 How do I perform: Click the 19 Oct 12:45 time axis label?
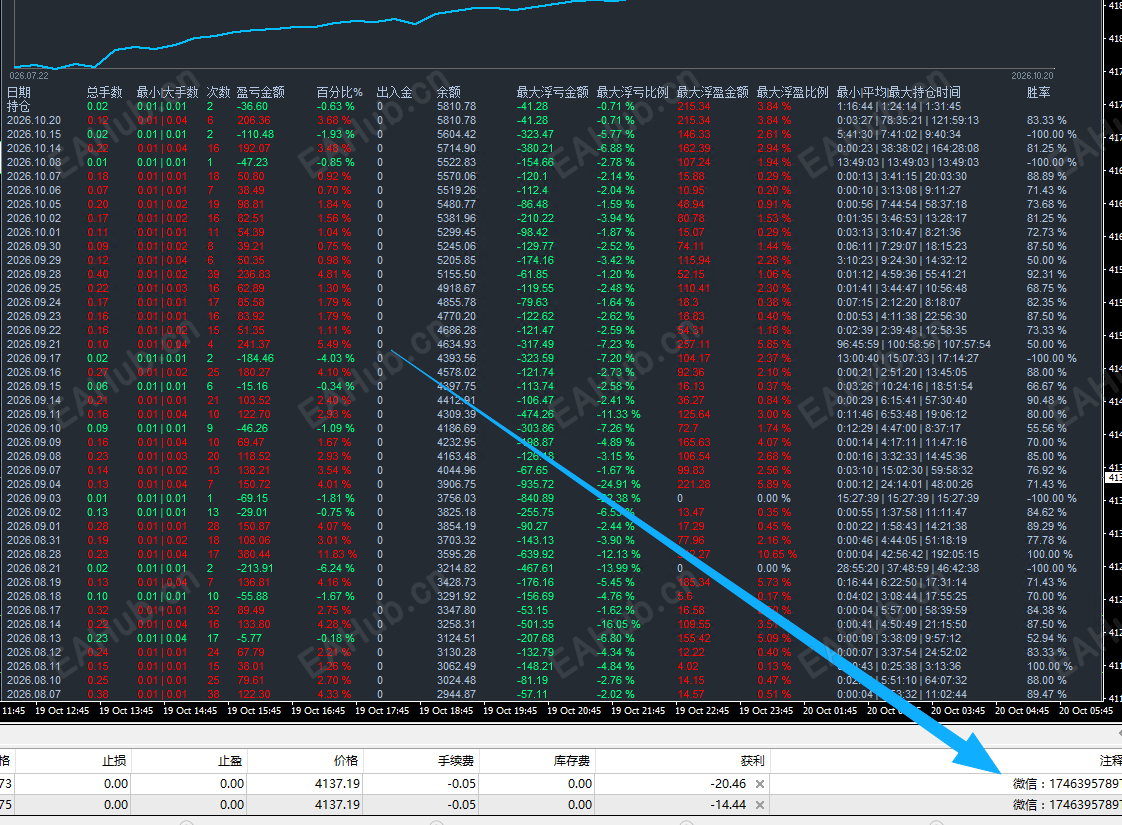(62, 711)
